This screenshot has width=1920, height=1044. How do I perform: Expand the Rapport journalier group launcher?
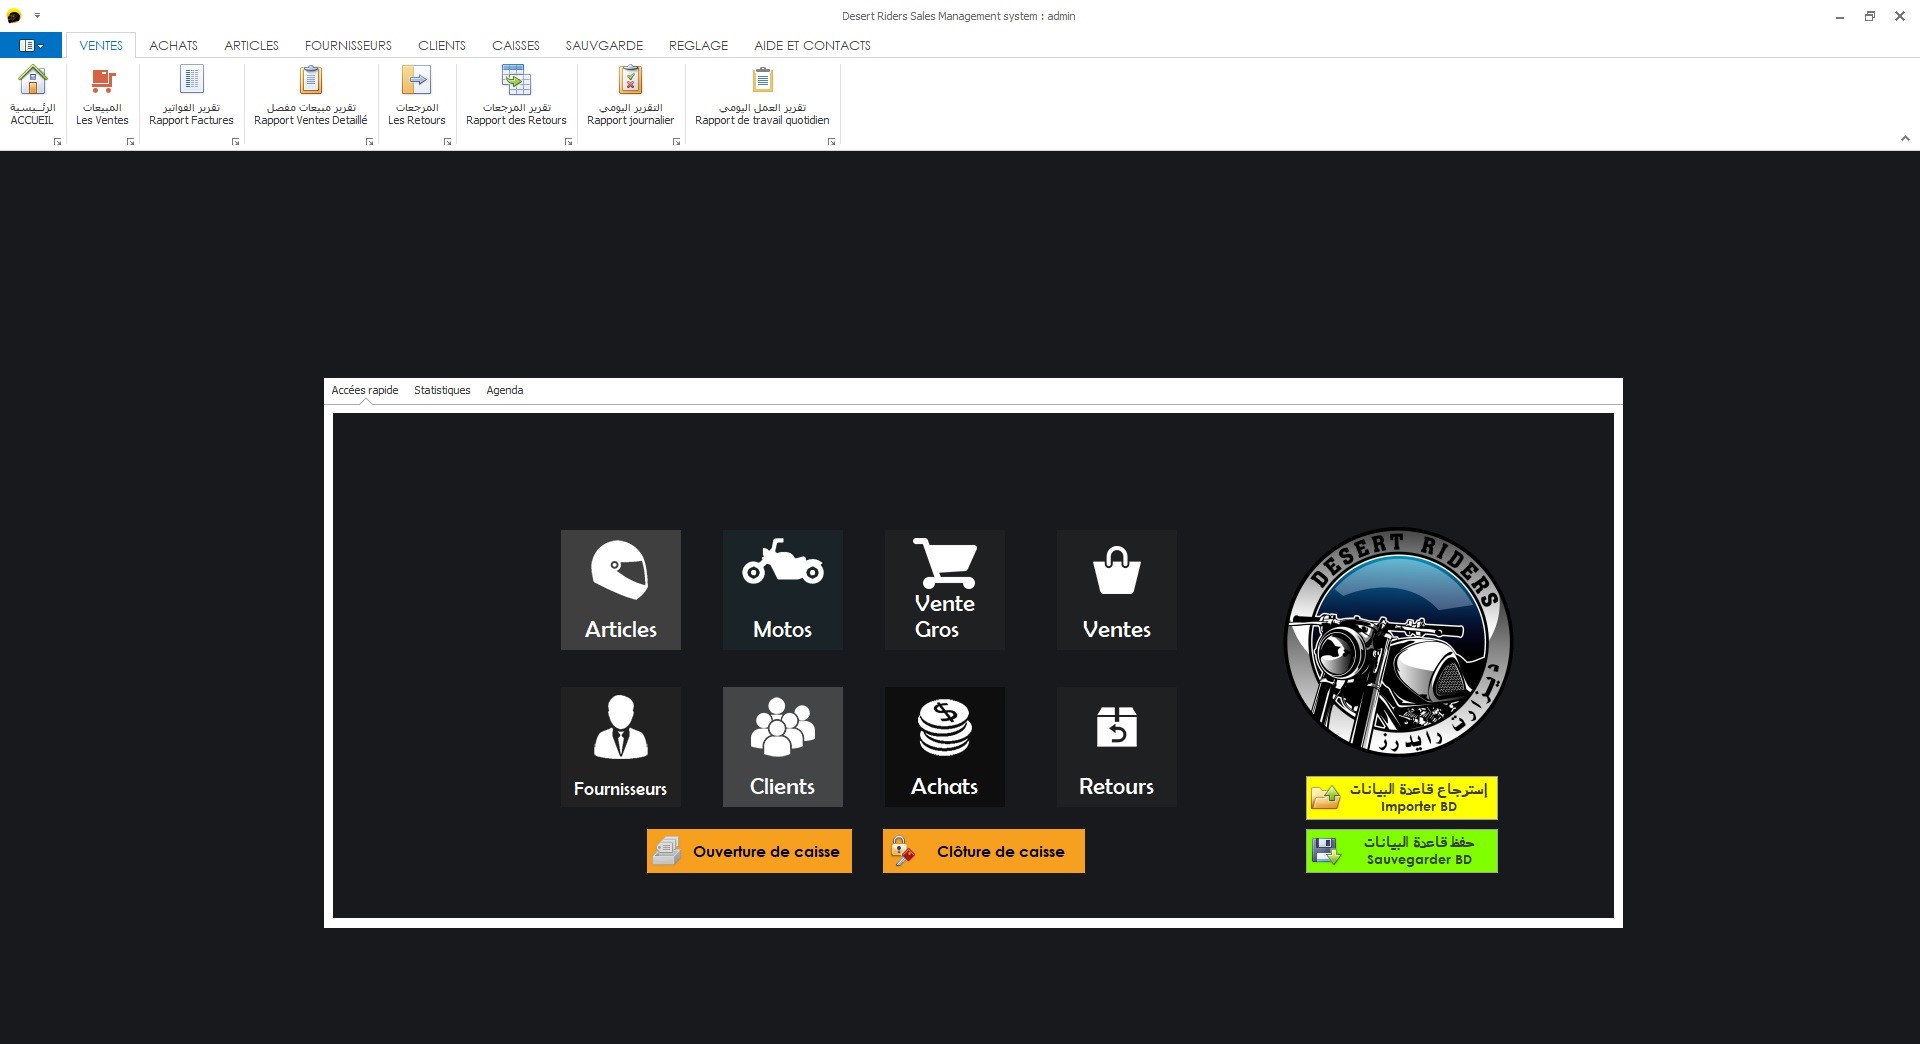[677, 142]
